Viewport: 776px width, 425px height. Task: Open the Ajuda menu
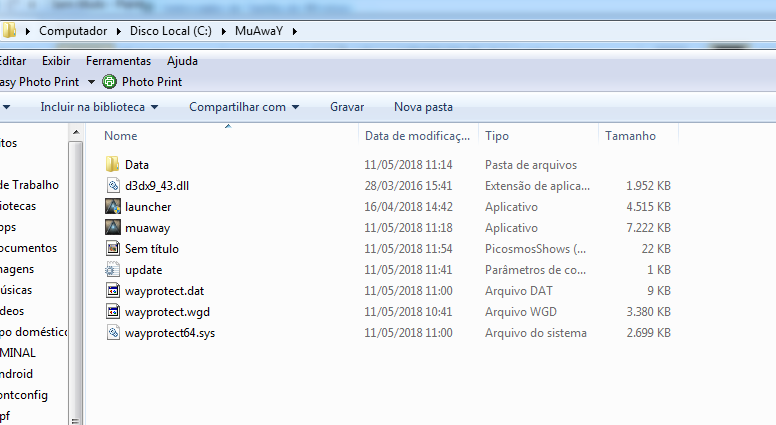(x=182, y=61)
